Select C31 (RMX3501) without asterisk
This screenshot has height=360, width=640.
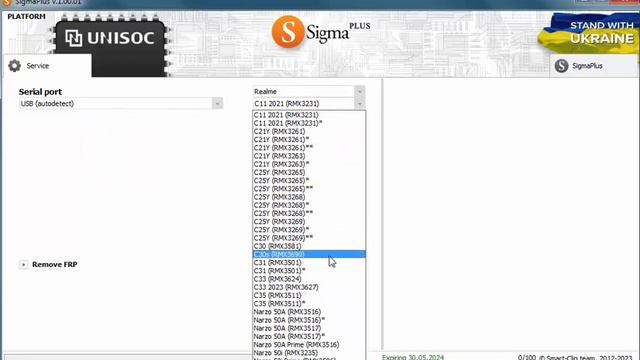pyautogui.click(x=309, y=262)
